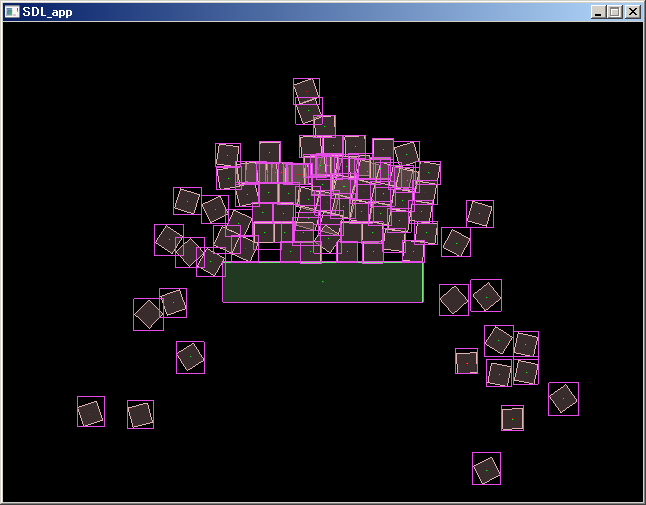
Task: Maximize the SDL_app window
Action: click(615, 12)
